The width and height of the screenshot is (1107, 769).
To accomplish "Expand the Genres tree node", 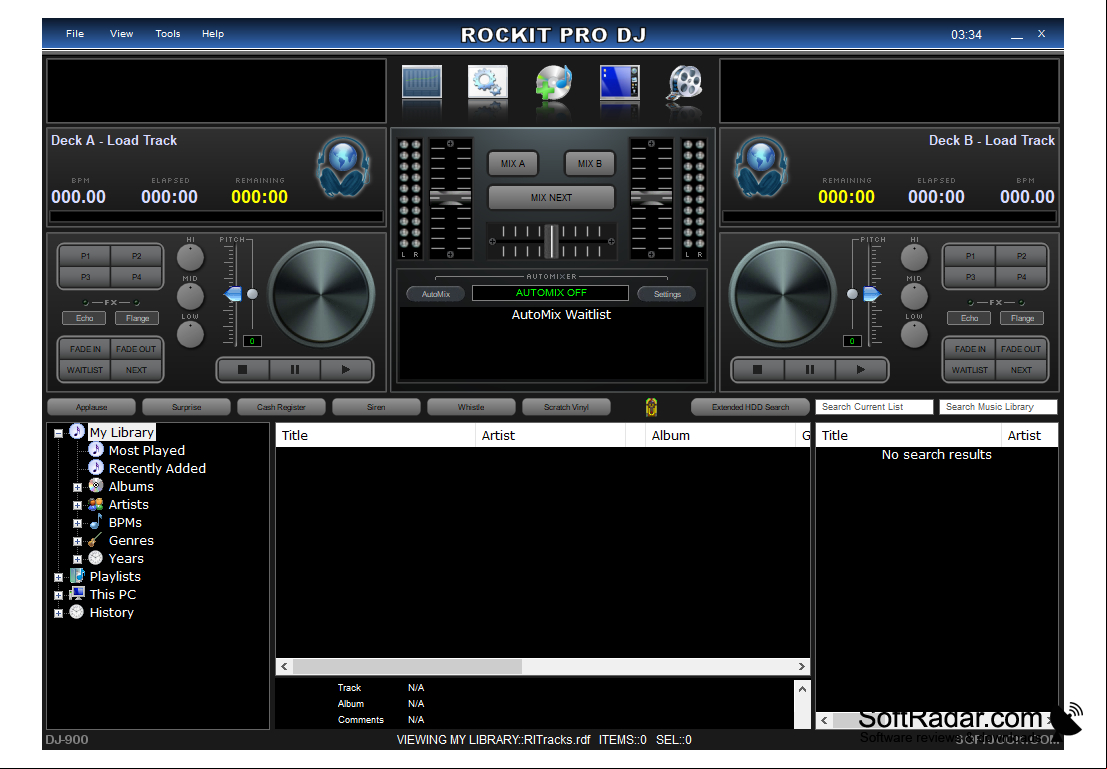I will coord(78,542).
